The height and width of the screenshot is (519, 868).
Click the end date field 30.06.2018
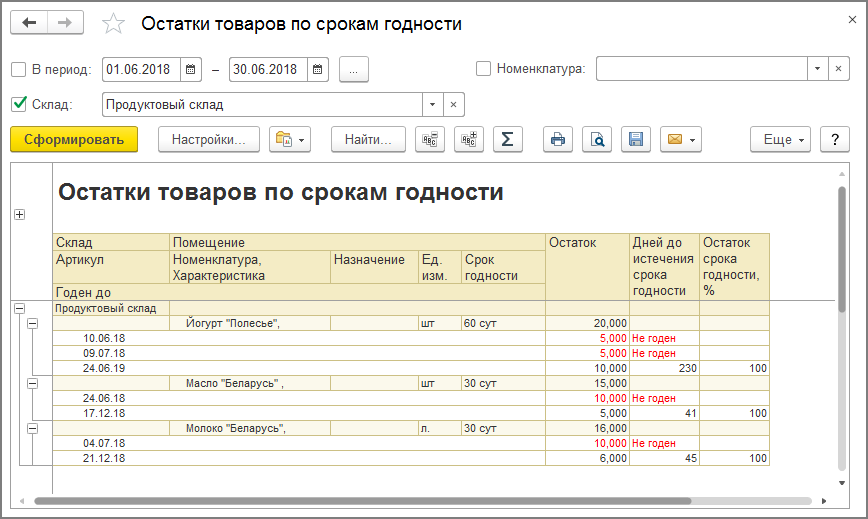pos(268,70)
